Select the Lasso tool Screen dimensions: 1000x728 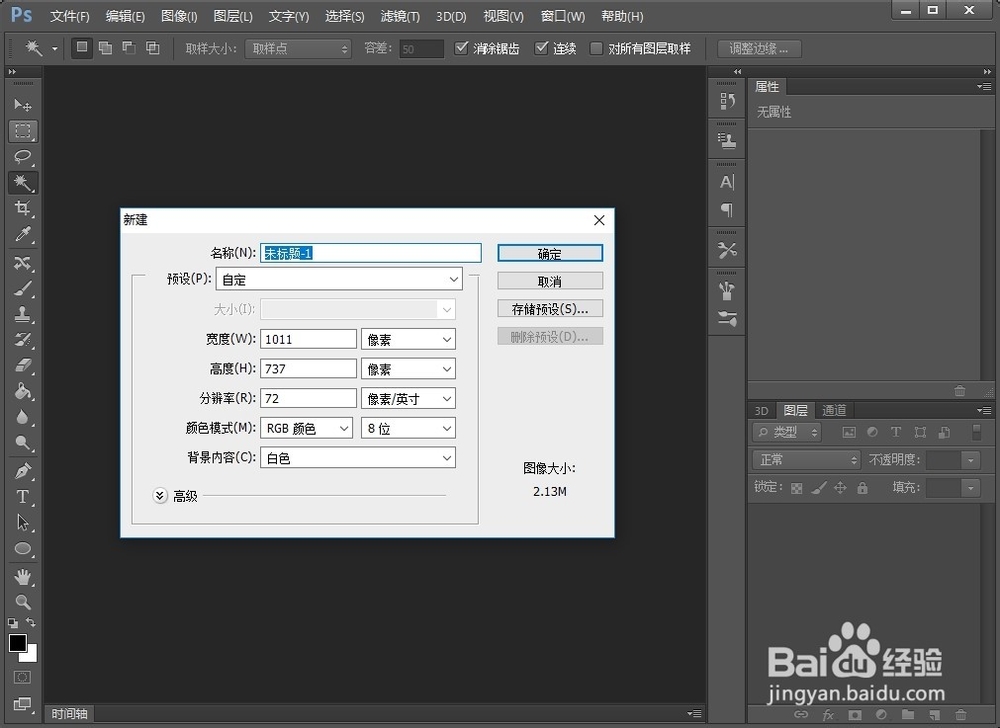[23, 157]
